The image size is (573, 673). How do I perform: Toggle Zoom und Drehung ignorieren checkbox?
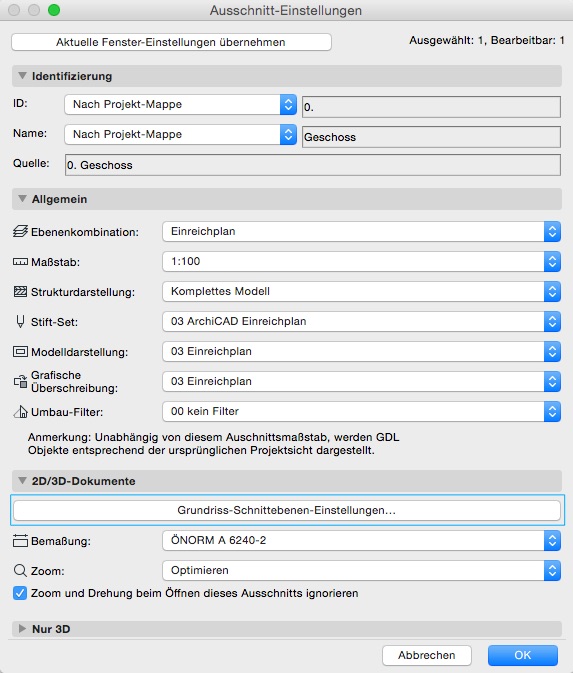click(x=20, y=593)
